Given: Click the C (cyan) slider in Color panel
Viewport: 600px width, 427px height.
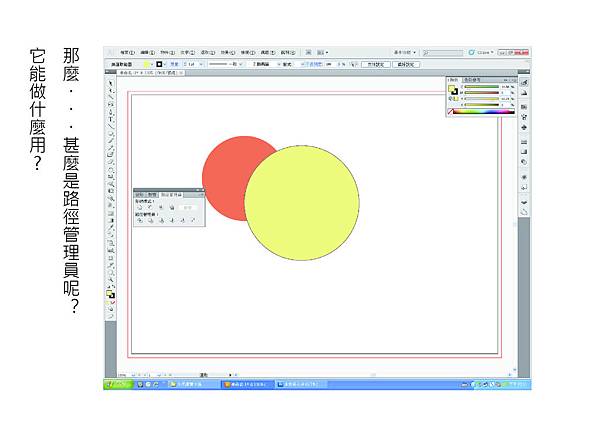Looking at the screenshot, I should [x=481, y=87].
